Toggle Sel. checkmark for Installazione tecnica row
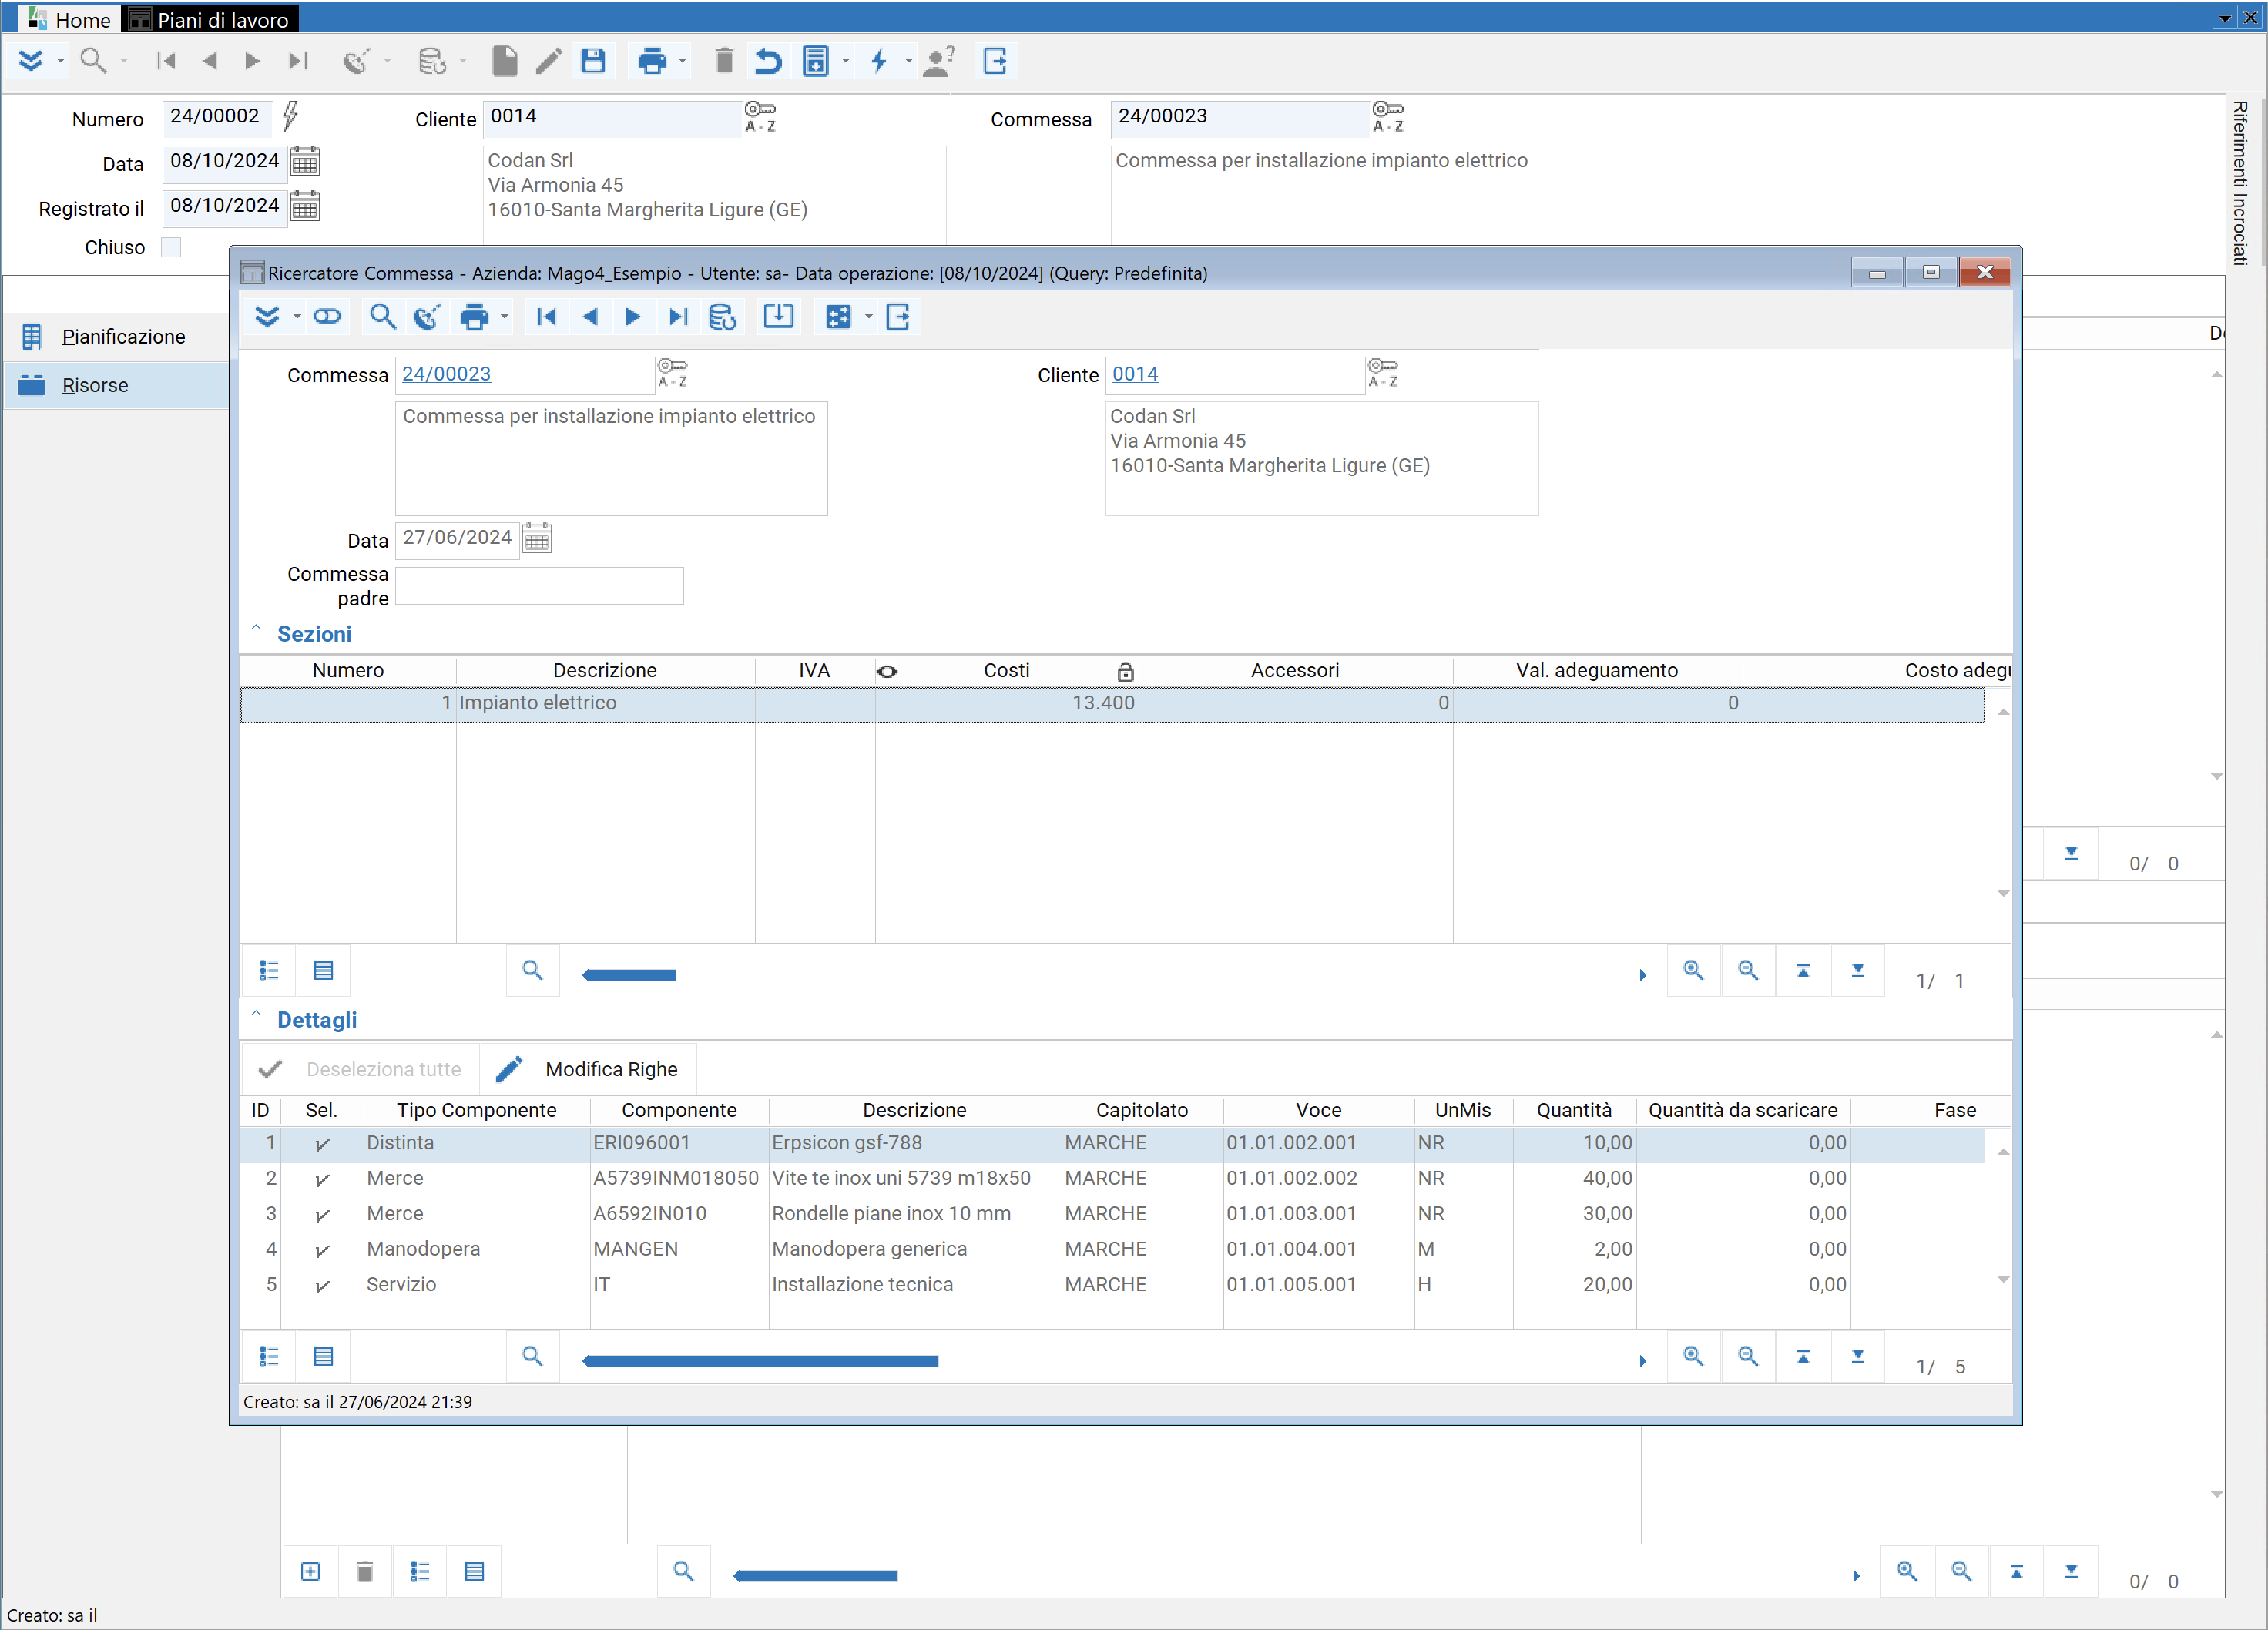 [322, 1286]
